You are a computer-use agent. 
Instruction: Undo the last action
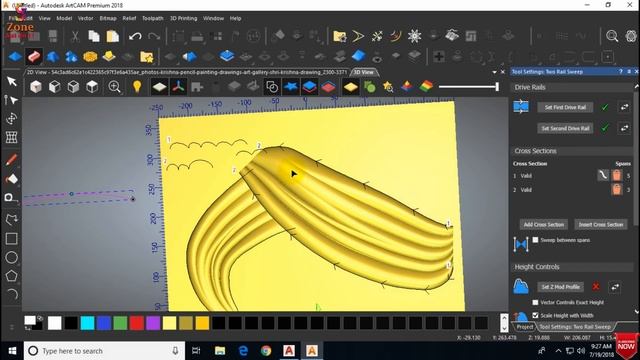point(135,36)
